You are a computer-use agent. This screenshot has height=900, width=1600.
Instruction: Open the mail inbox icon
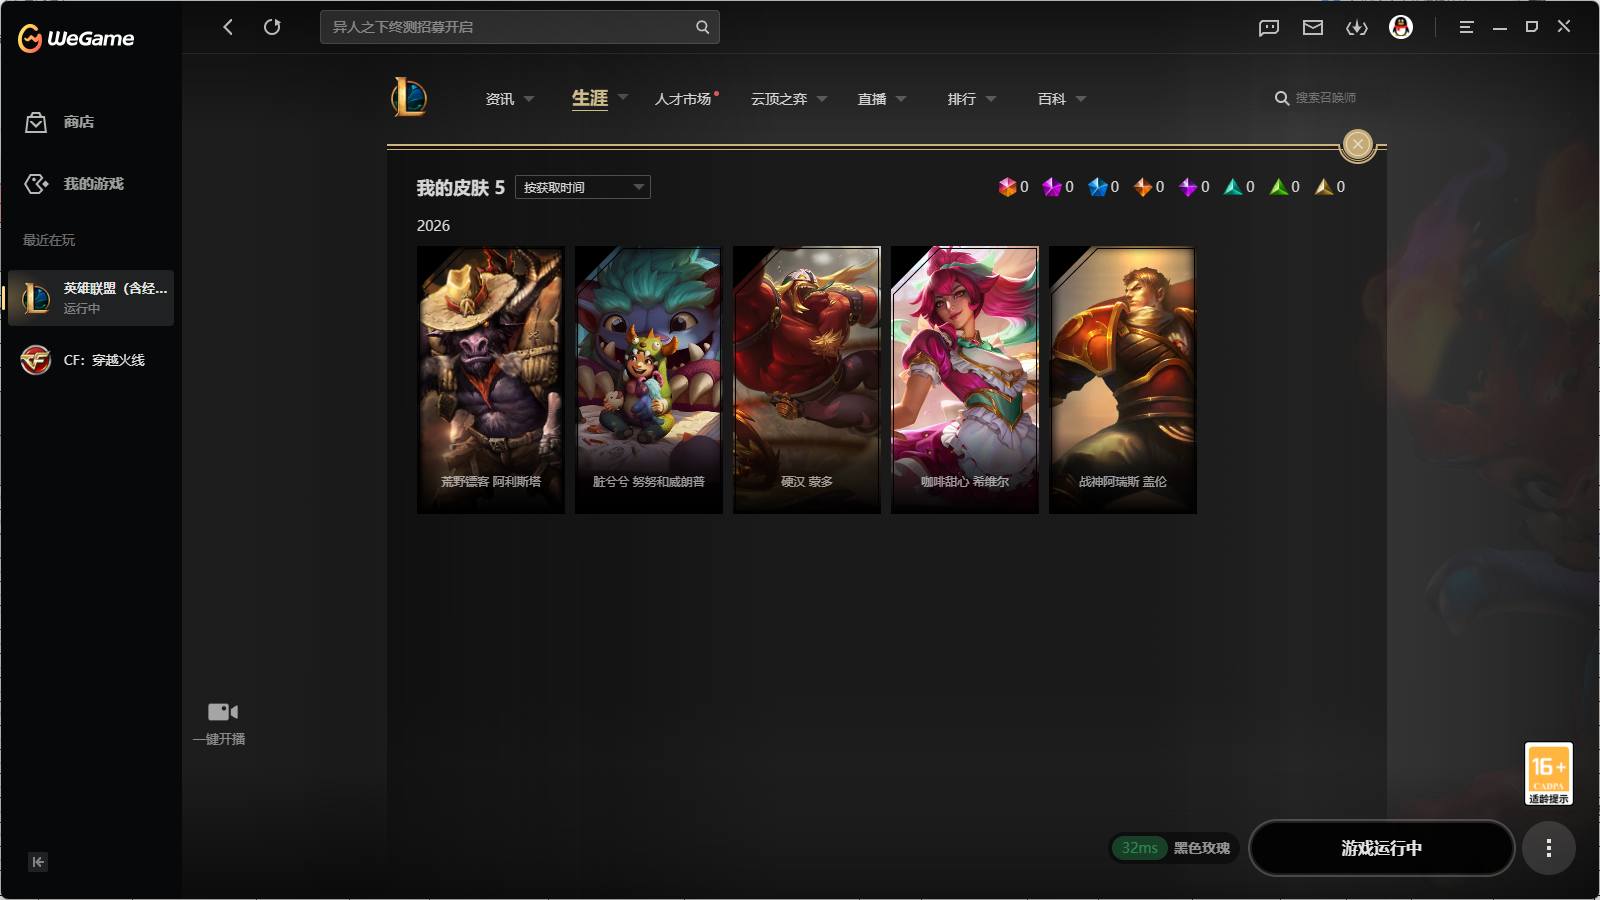(1313, 28)
